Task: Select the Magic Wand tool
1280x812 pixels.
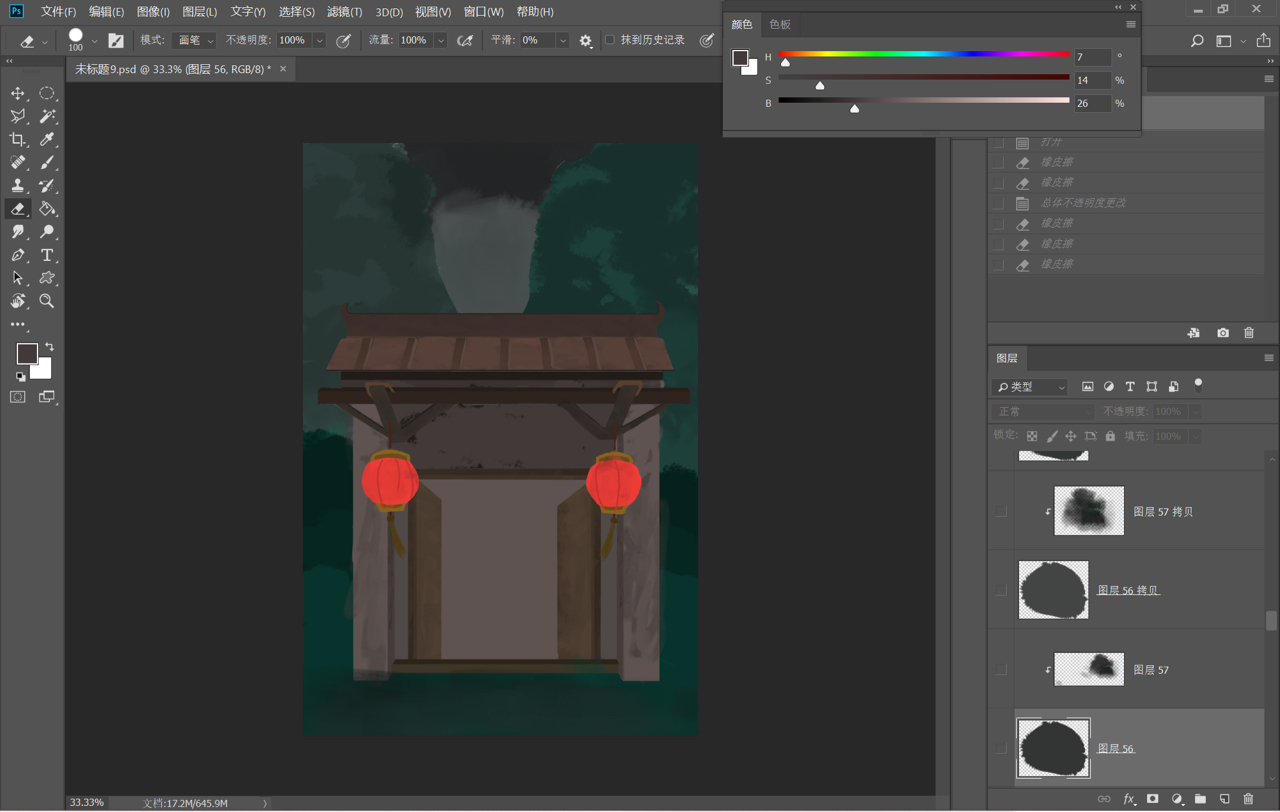Action: 47,116
